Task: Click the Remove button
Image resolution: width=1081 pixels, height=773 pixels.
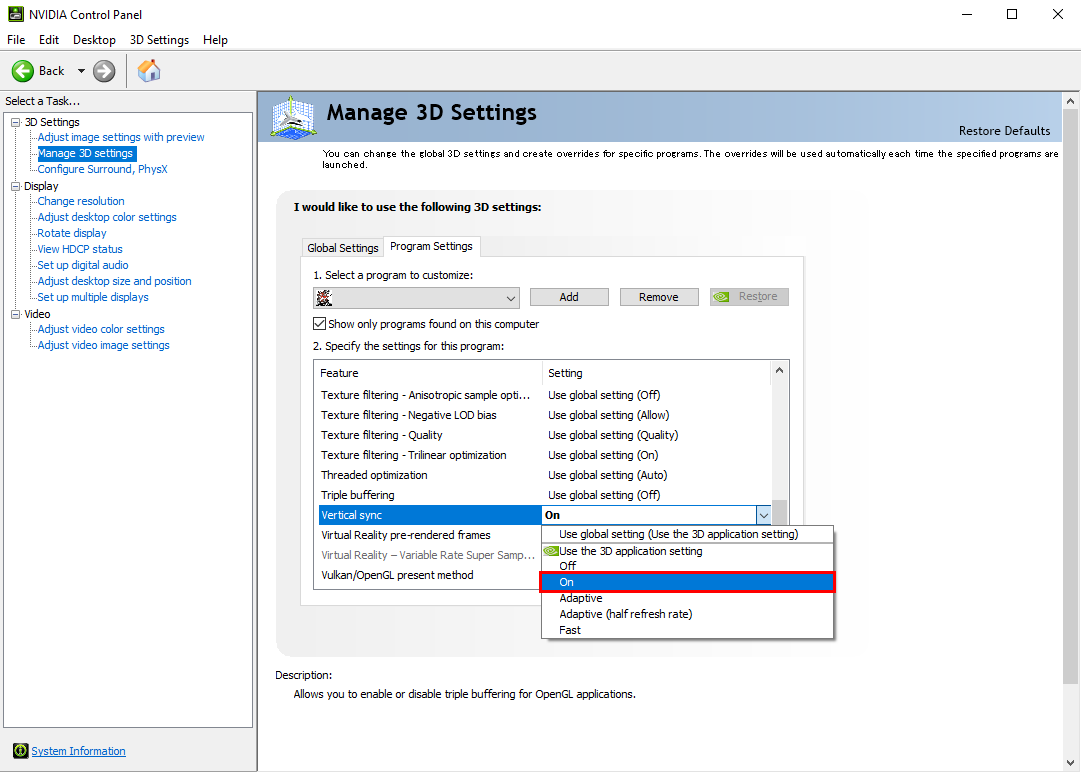Action: (658, 297)
